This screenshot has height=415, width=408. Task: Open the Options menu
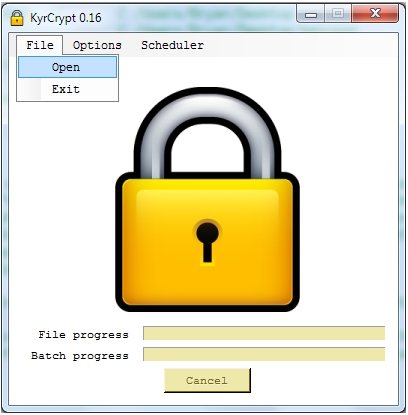coord(97,45)
